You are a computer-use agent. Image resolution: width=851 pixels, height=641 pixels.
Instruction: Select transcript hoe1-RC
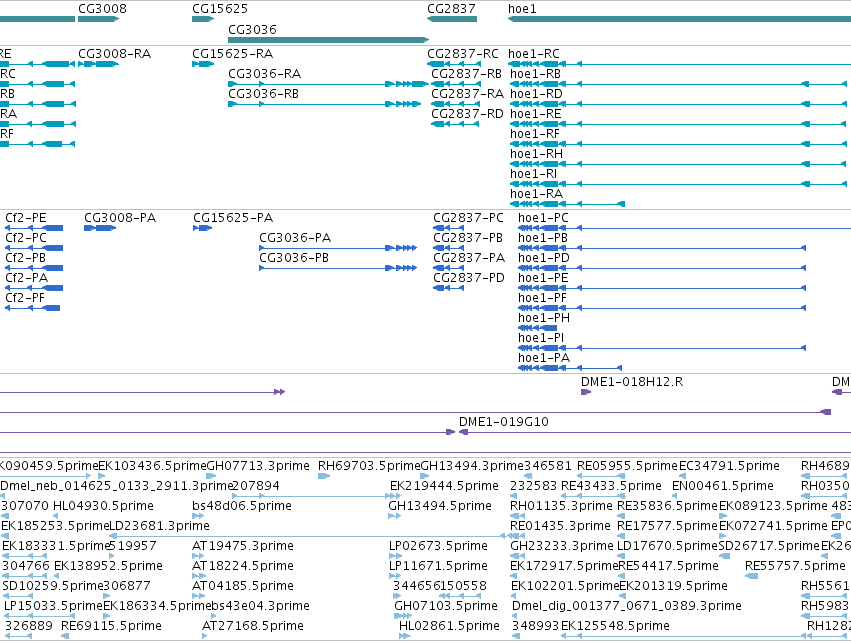[x=534, y=54]
